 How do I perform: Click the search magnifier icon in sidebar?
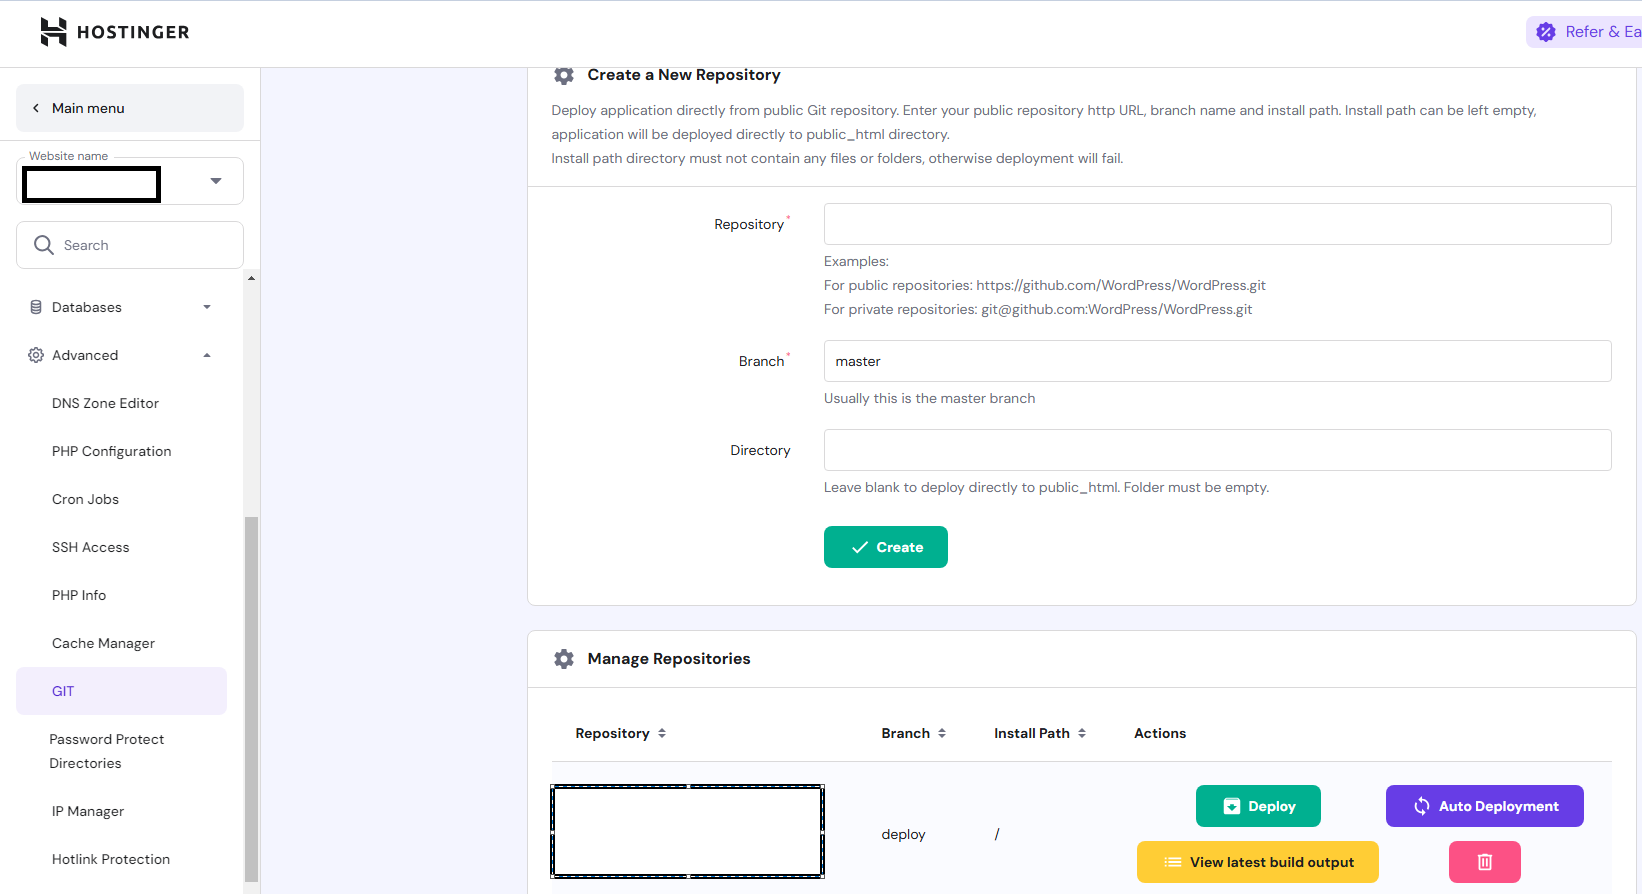click(x=43, y=245)
